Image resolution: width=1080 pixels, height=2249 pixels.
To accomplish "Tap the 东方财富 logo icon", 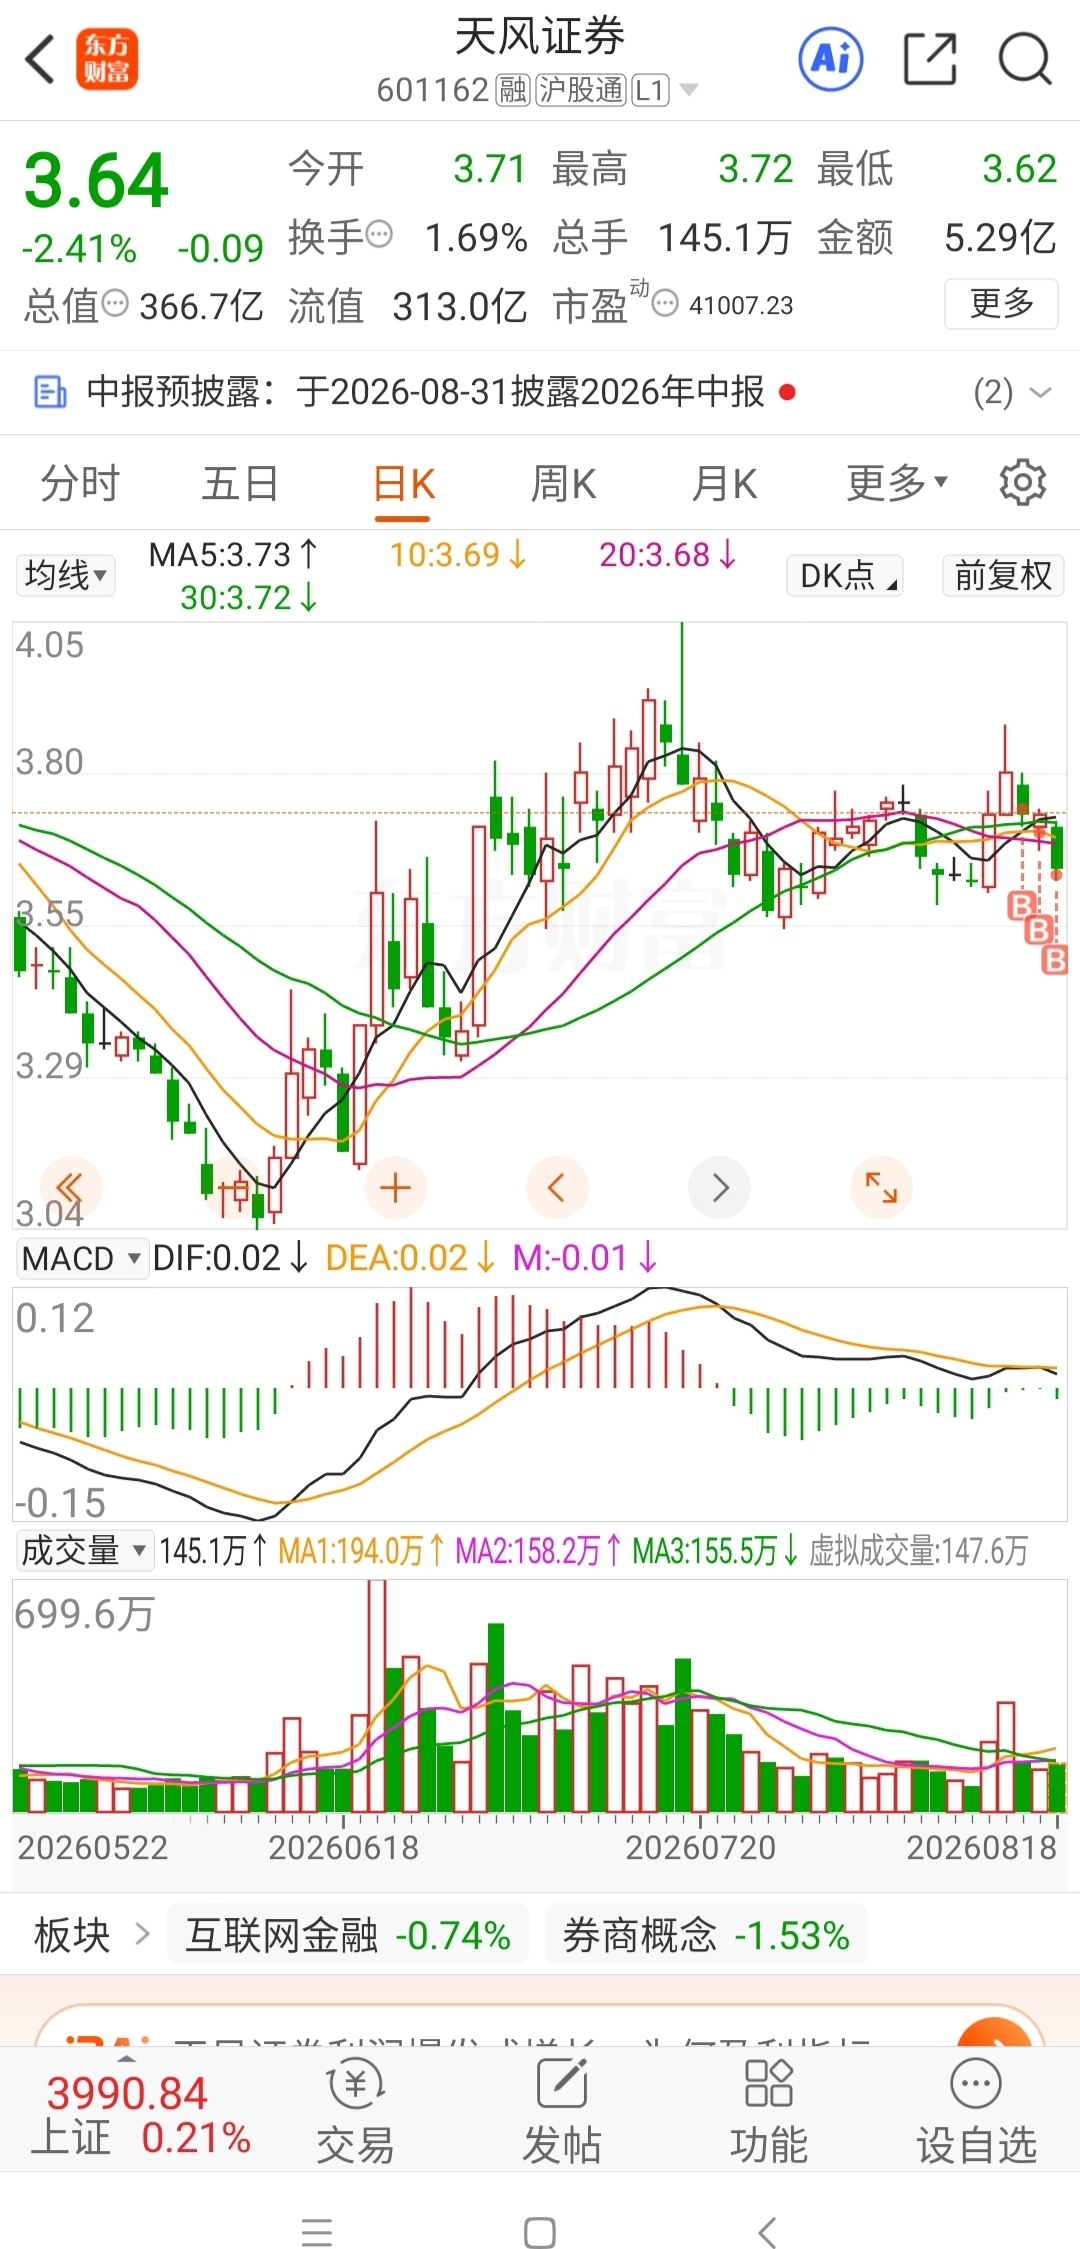I will [x=107, y=59].
